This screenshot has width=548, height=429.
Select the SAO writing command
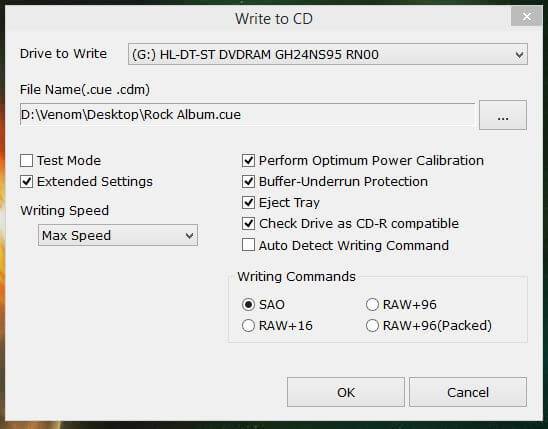(x=248, y=305)
